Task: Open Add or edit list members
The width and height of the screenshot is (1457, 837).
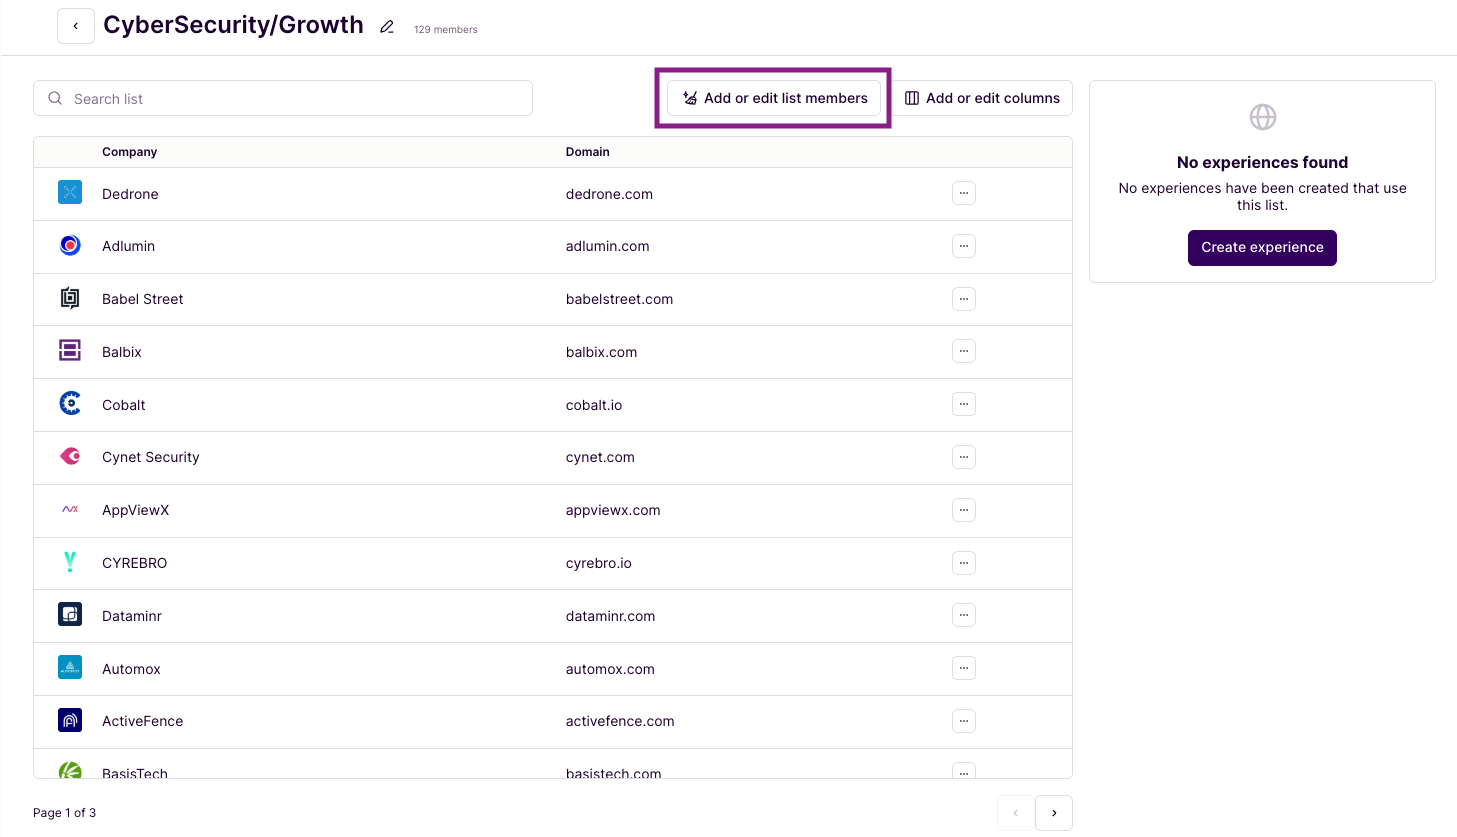Action: point(774,98)
